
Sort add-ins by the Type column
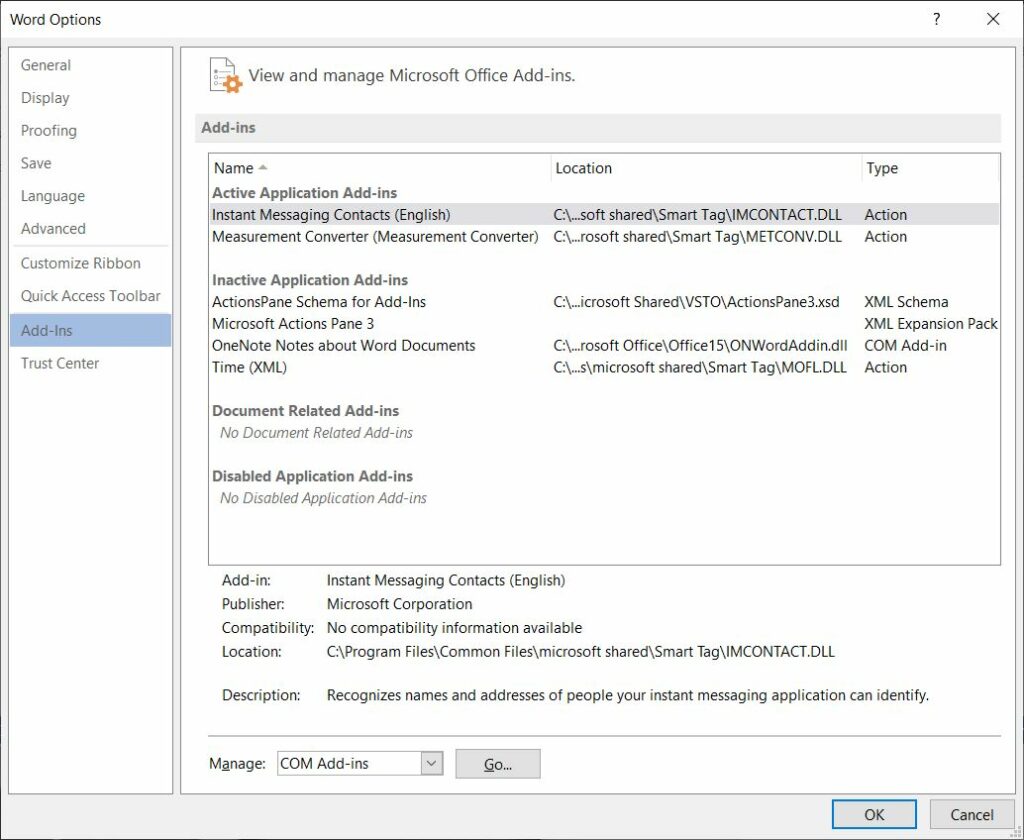[883, 168]
